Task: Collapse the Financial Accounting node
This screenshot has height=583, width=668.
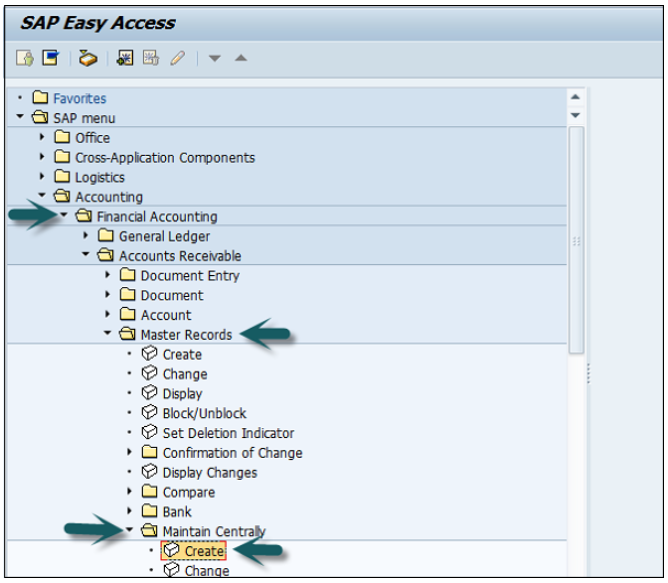Action: point(64,215)
